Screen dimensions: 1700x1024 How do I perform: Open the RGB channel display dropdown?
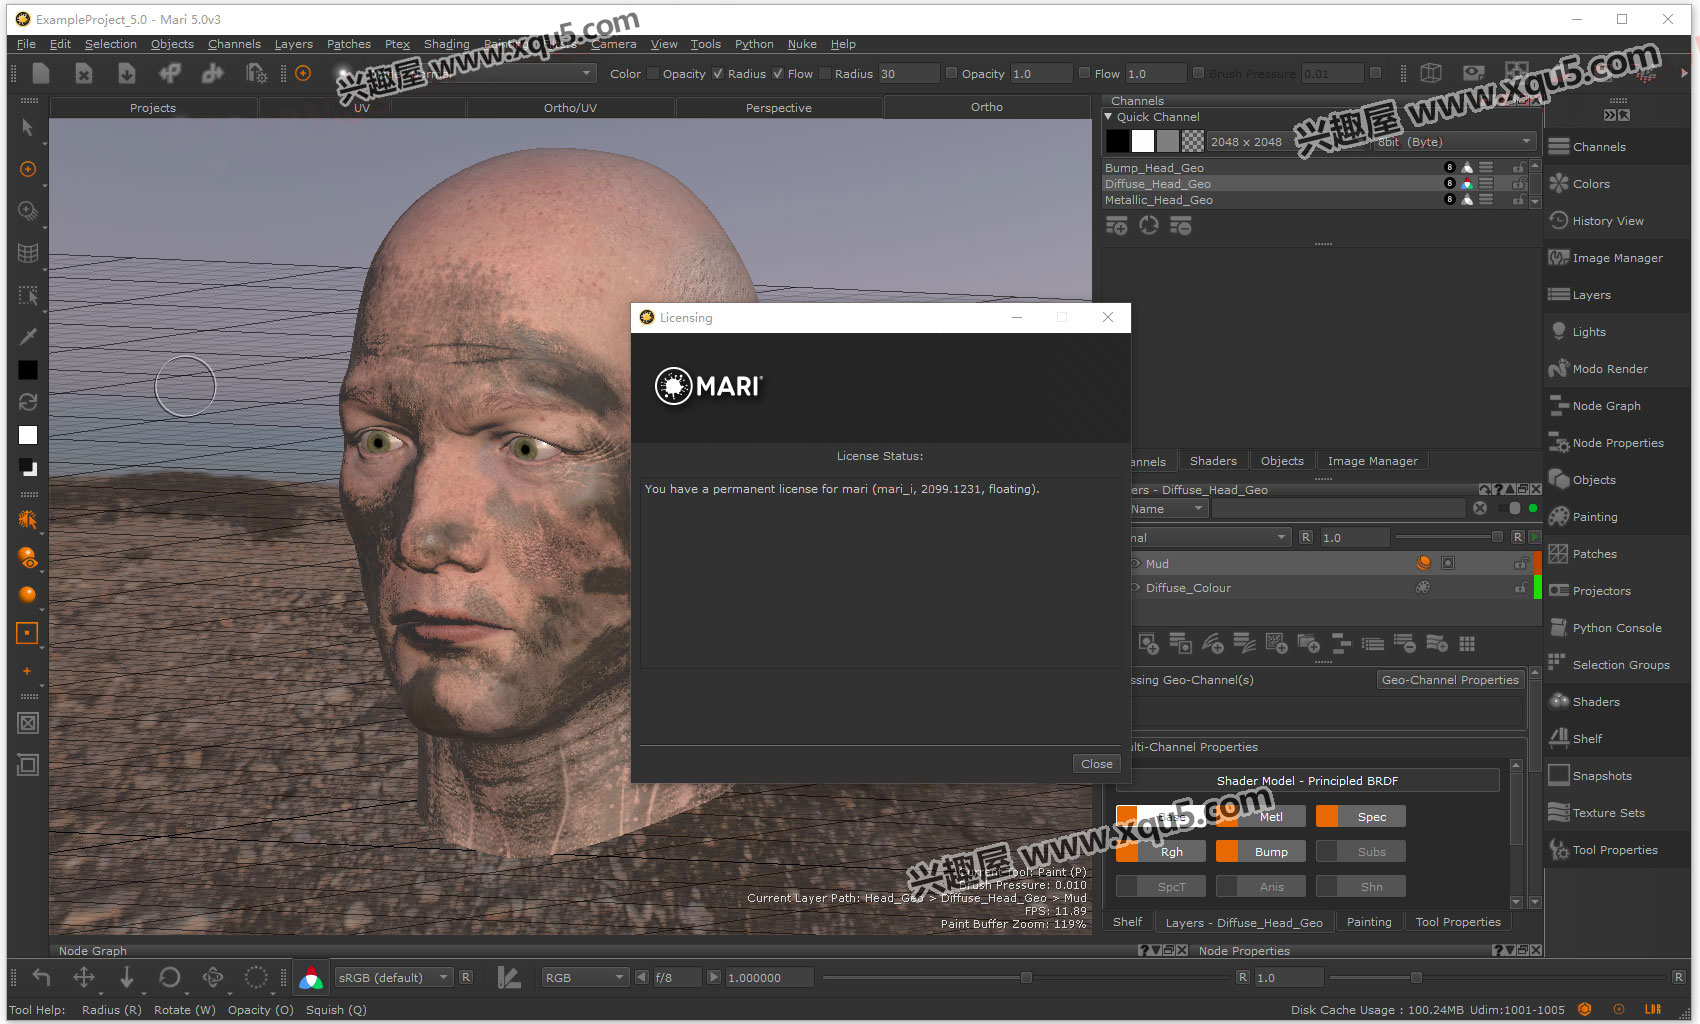[585, 977]
